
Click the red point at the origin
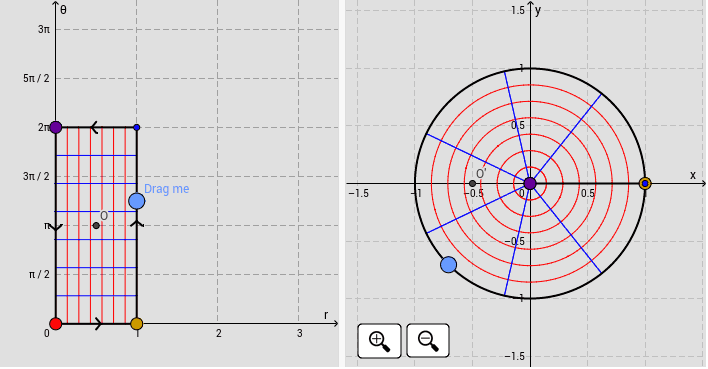(56, 323)
